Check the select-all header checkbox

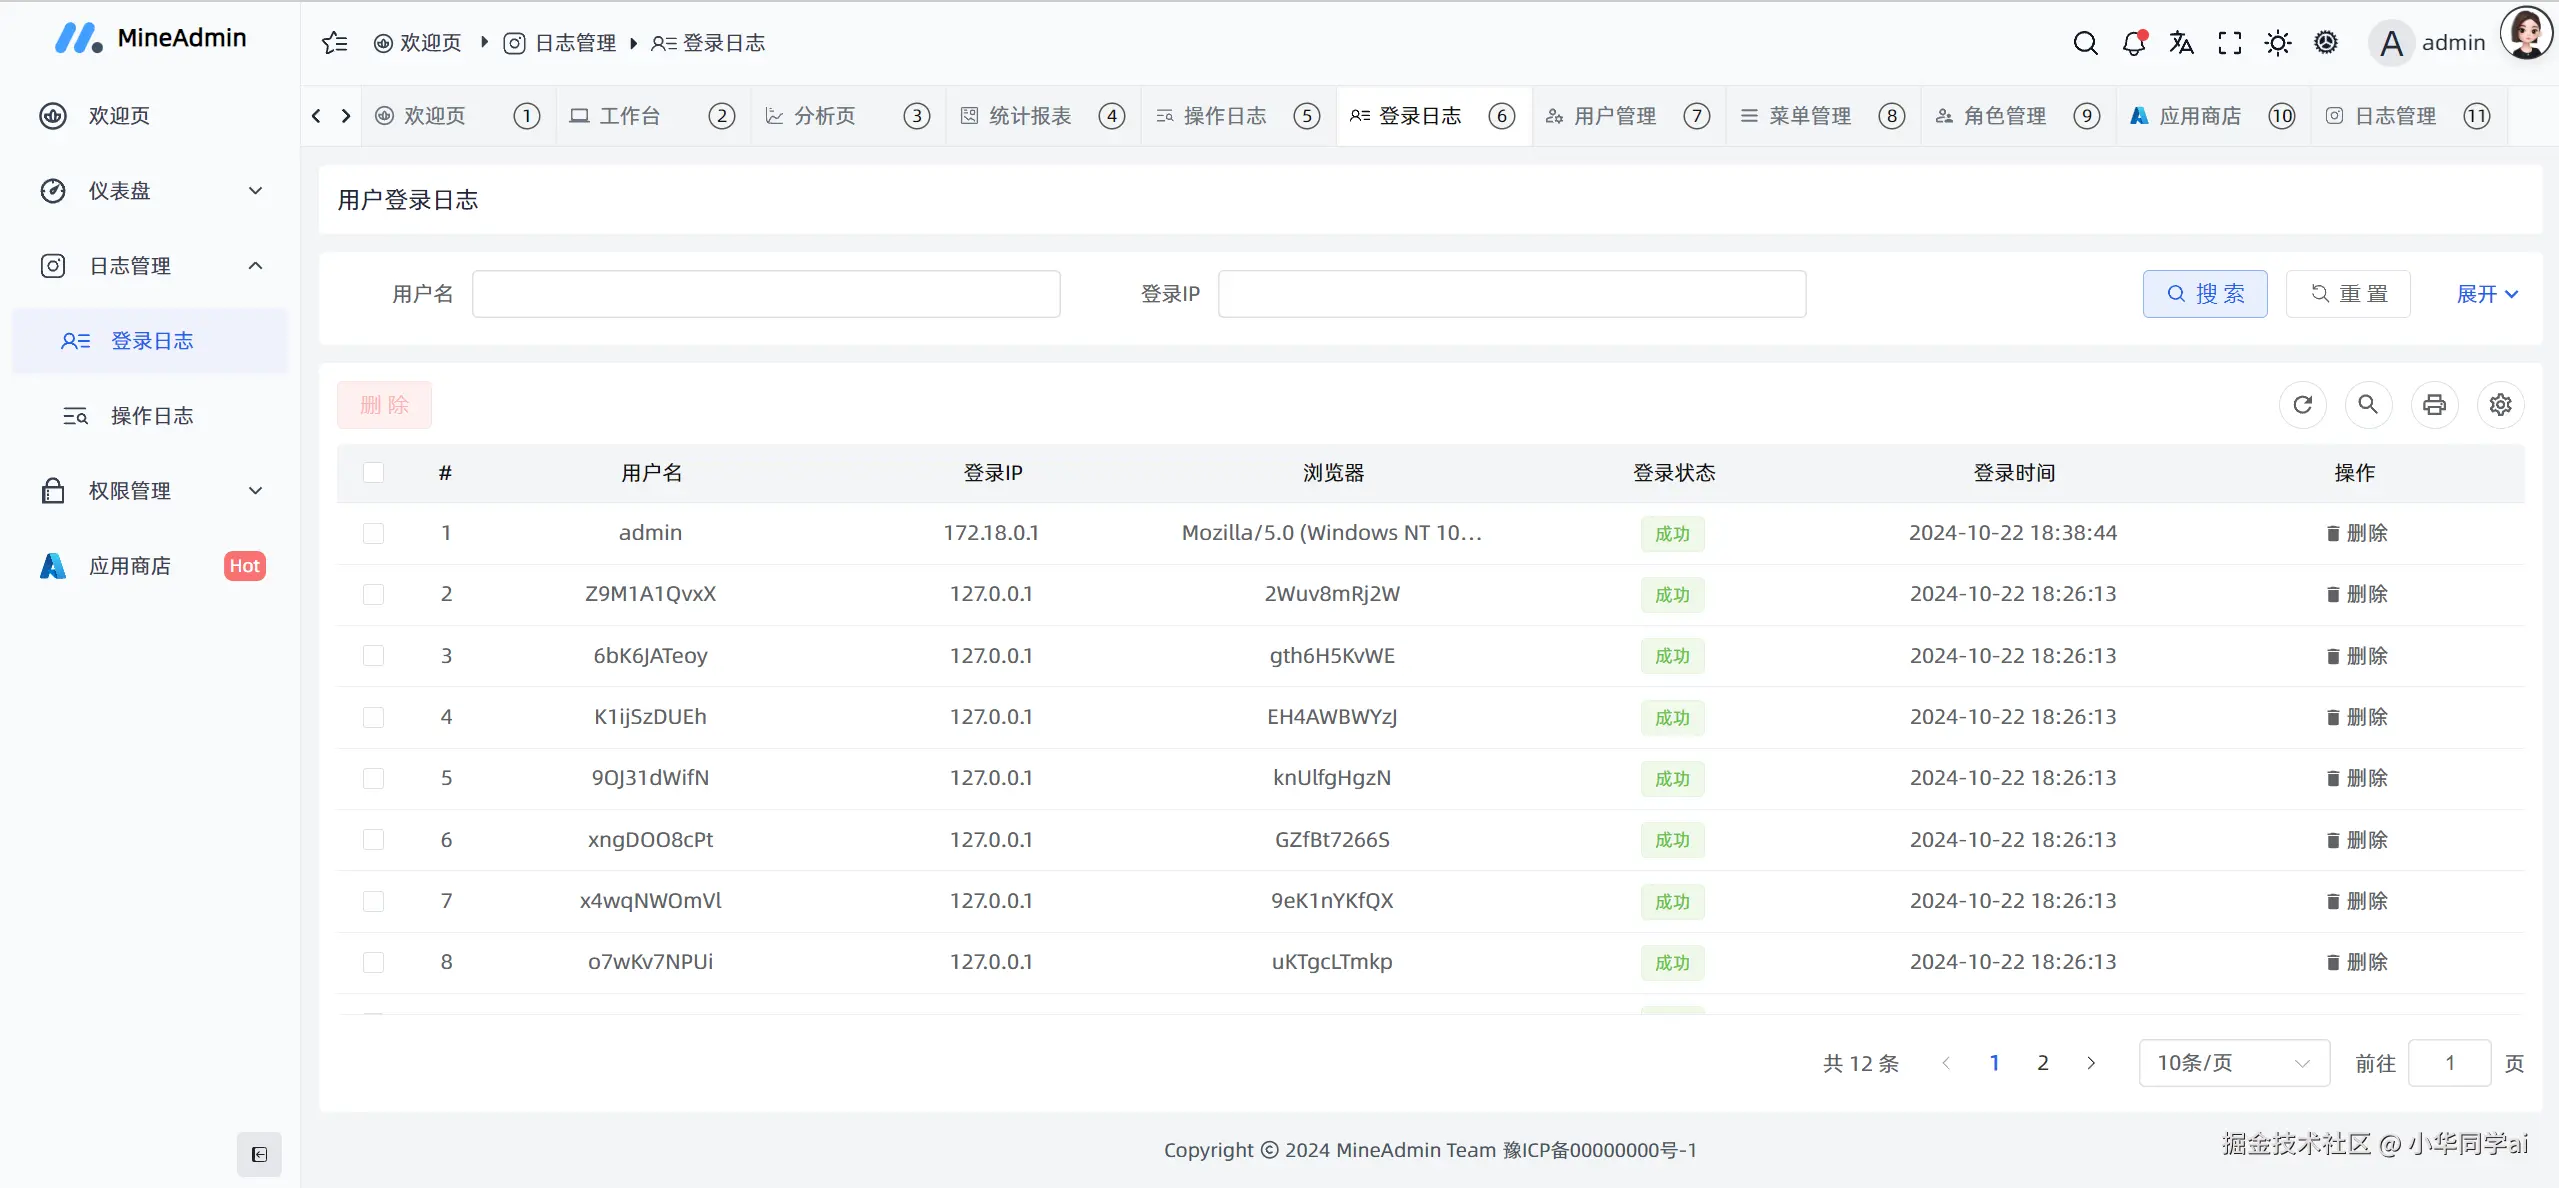coord(373,473)
